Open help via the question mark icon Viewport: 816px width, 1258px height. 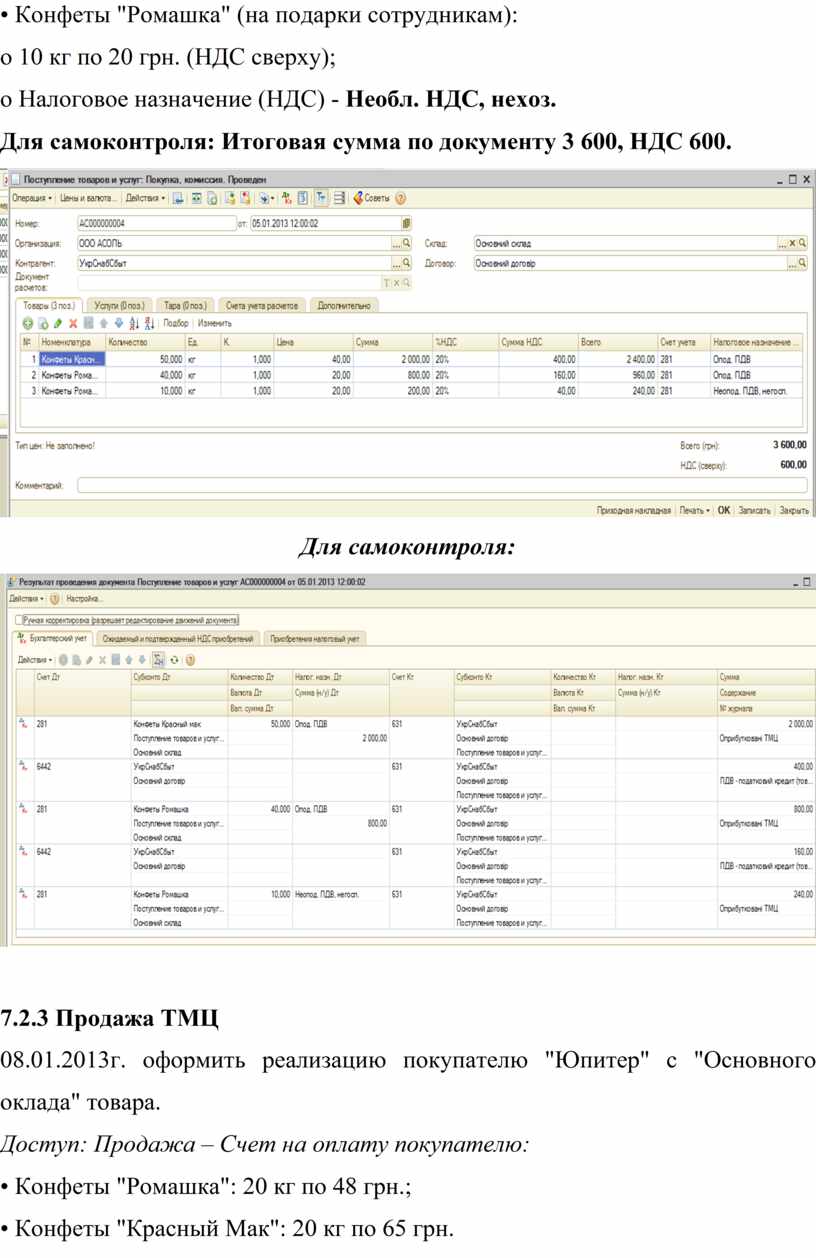click(401, 198)
